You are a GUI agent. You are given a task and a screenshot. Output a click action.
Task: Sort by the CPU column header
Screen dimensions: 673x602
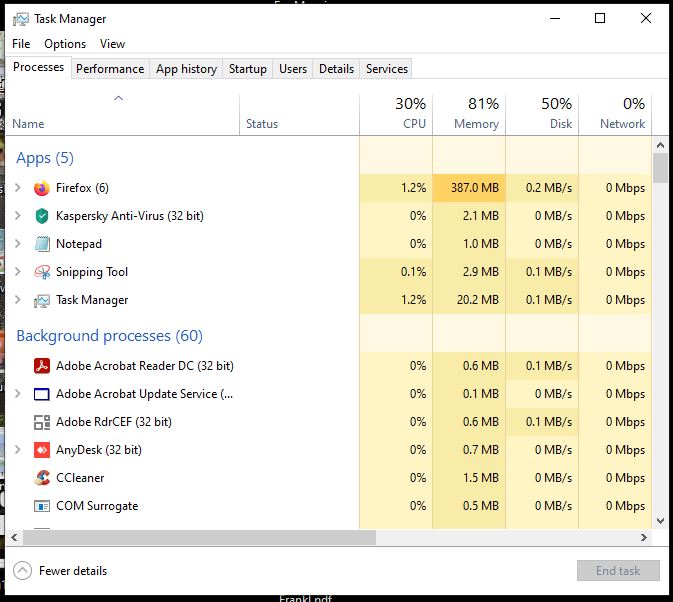click(396, 115)
